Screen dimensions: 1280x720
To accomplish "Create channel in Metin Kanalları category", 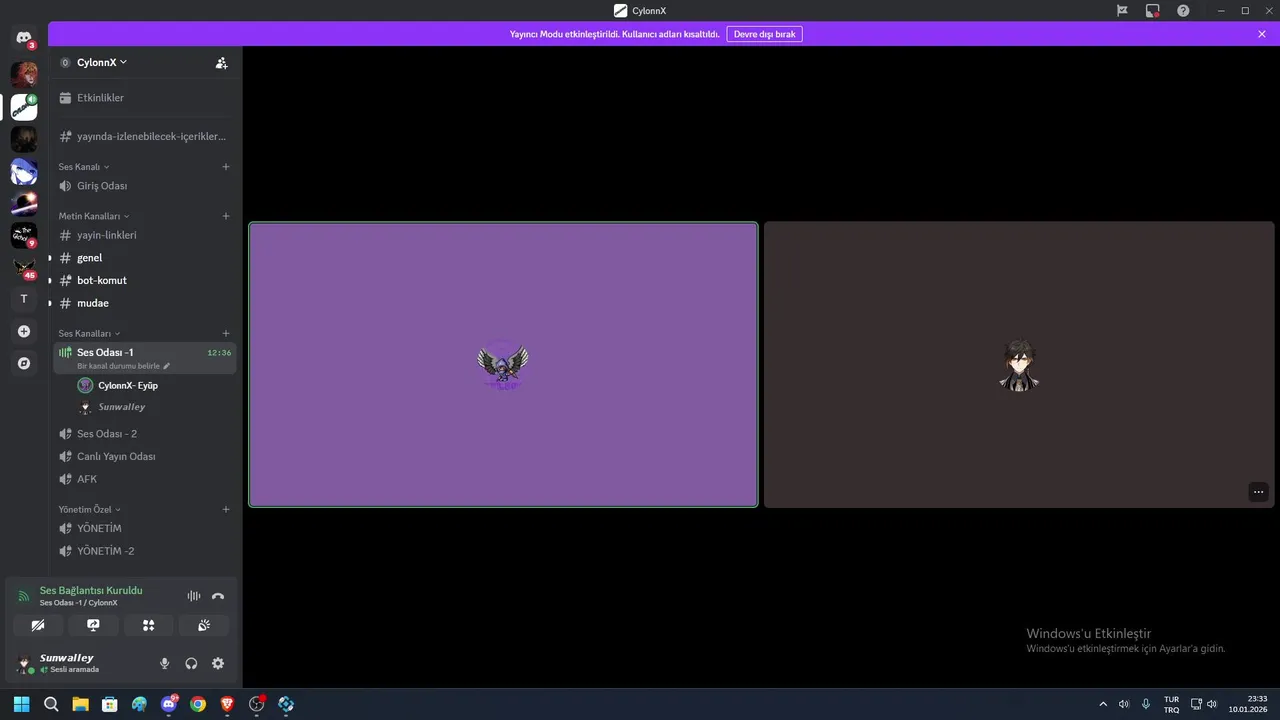I will tap(226, 216).
